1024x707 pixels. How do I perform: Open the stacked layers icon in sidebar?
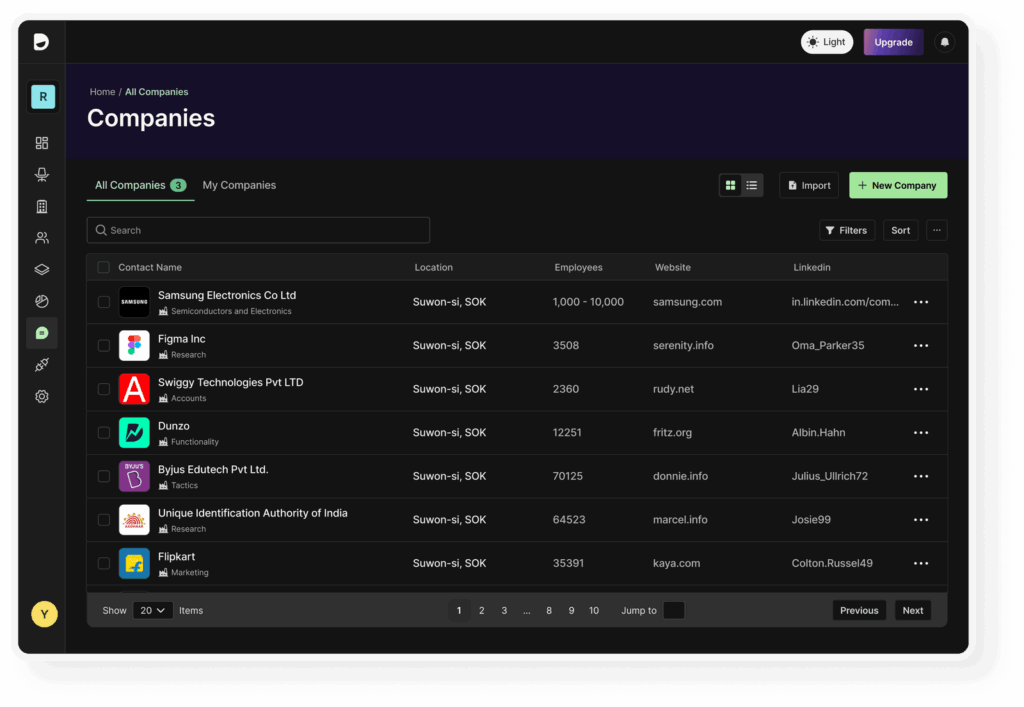click(42, 269)
